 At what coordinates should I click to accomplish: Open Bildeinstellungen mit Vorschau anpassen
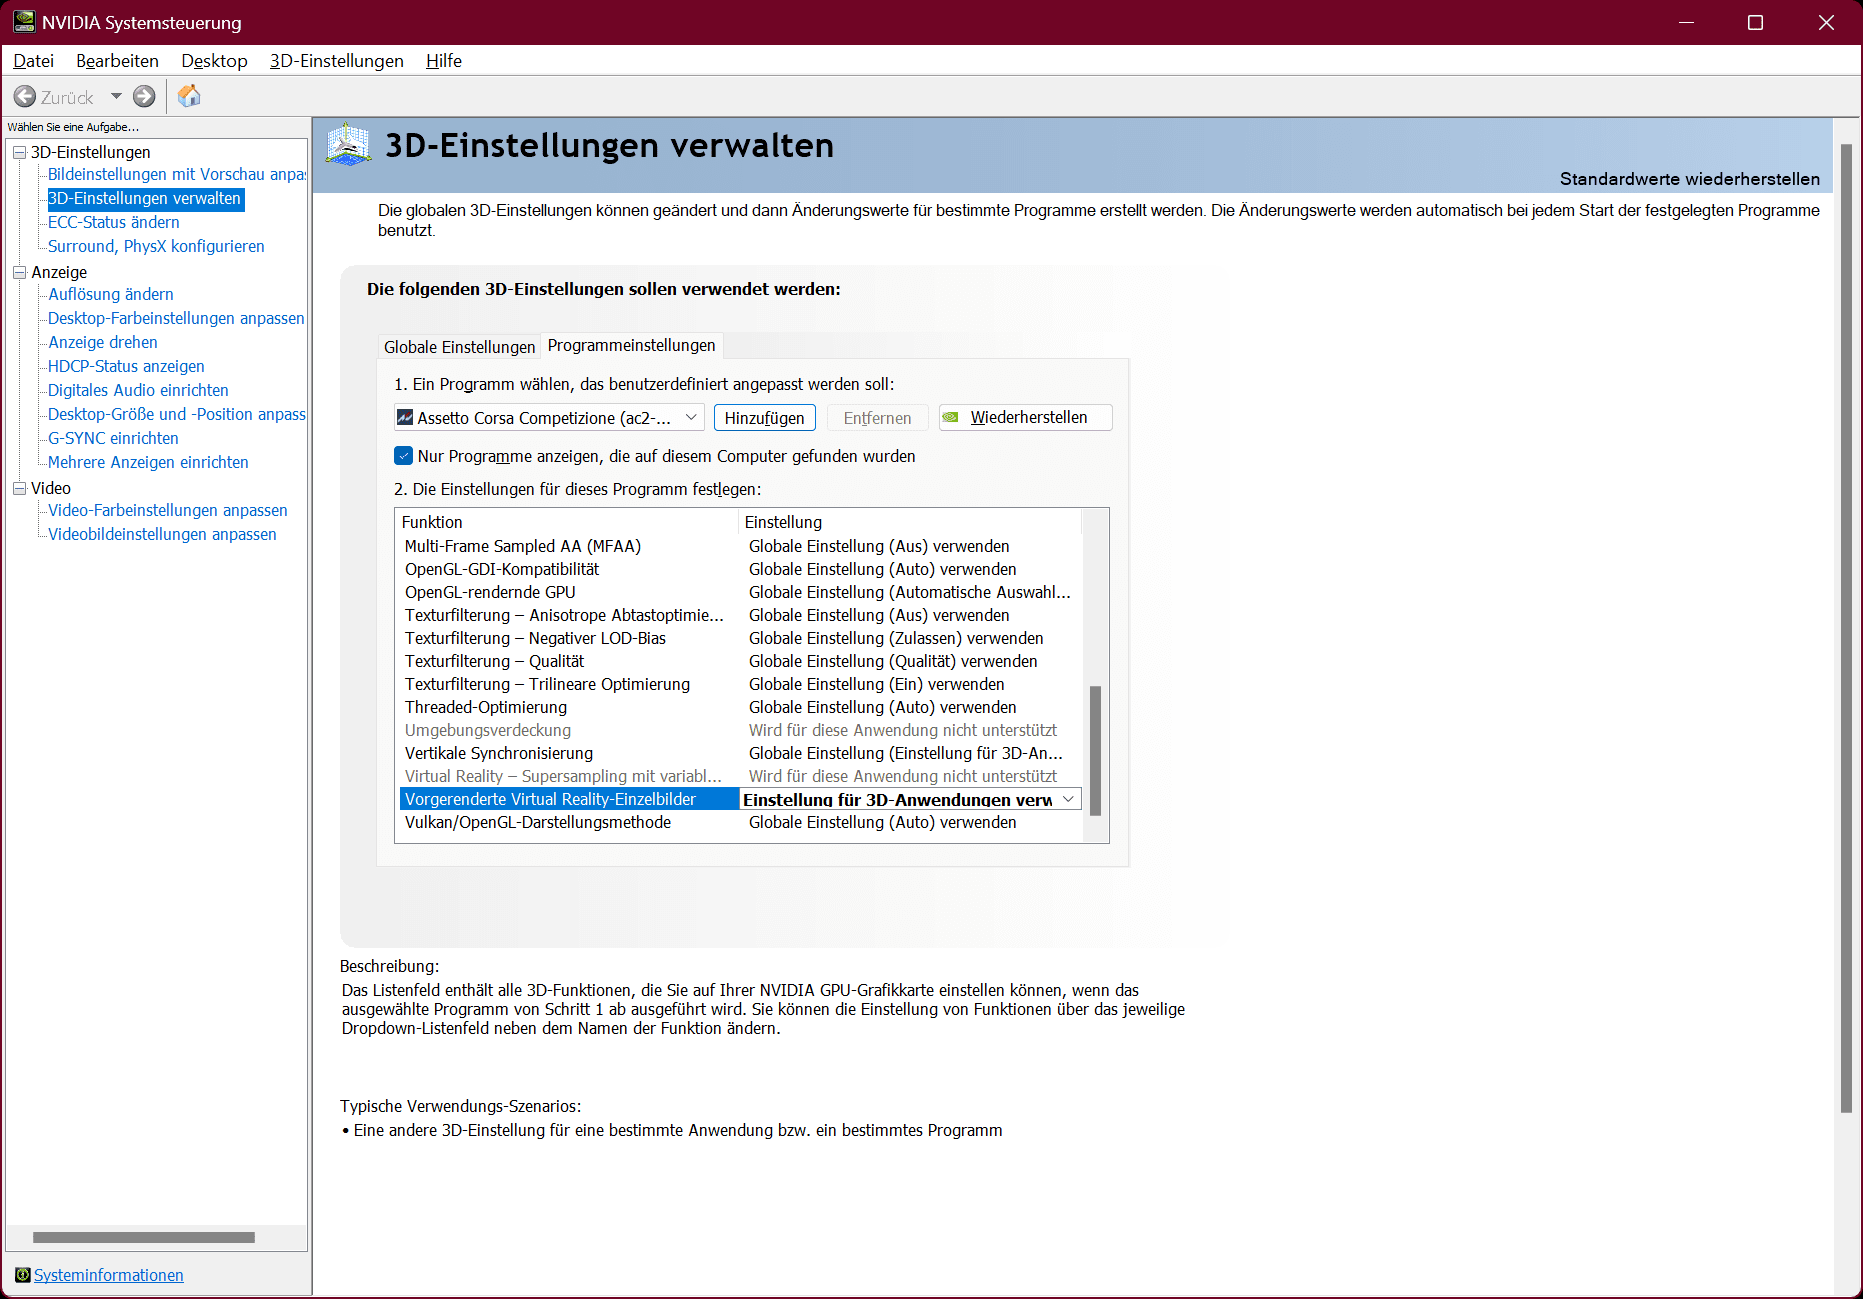[x=176, y=174]
